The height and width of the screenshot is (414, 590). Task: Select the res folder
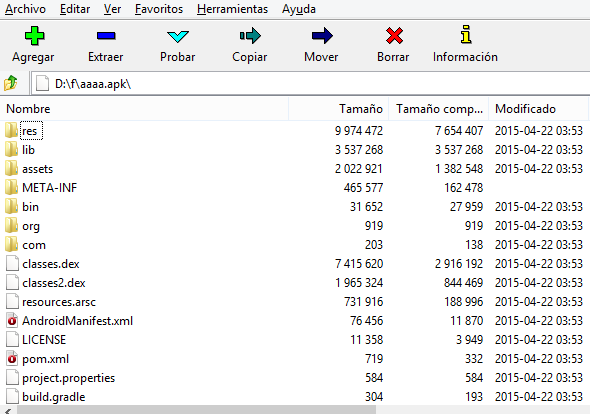coord(29,131)
